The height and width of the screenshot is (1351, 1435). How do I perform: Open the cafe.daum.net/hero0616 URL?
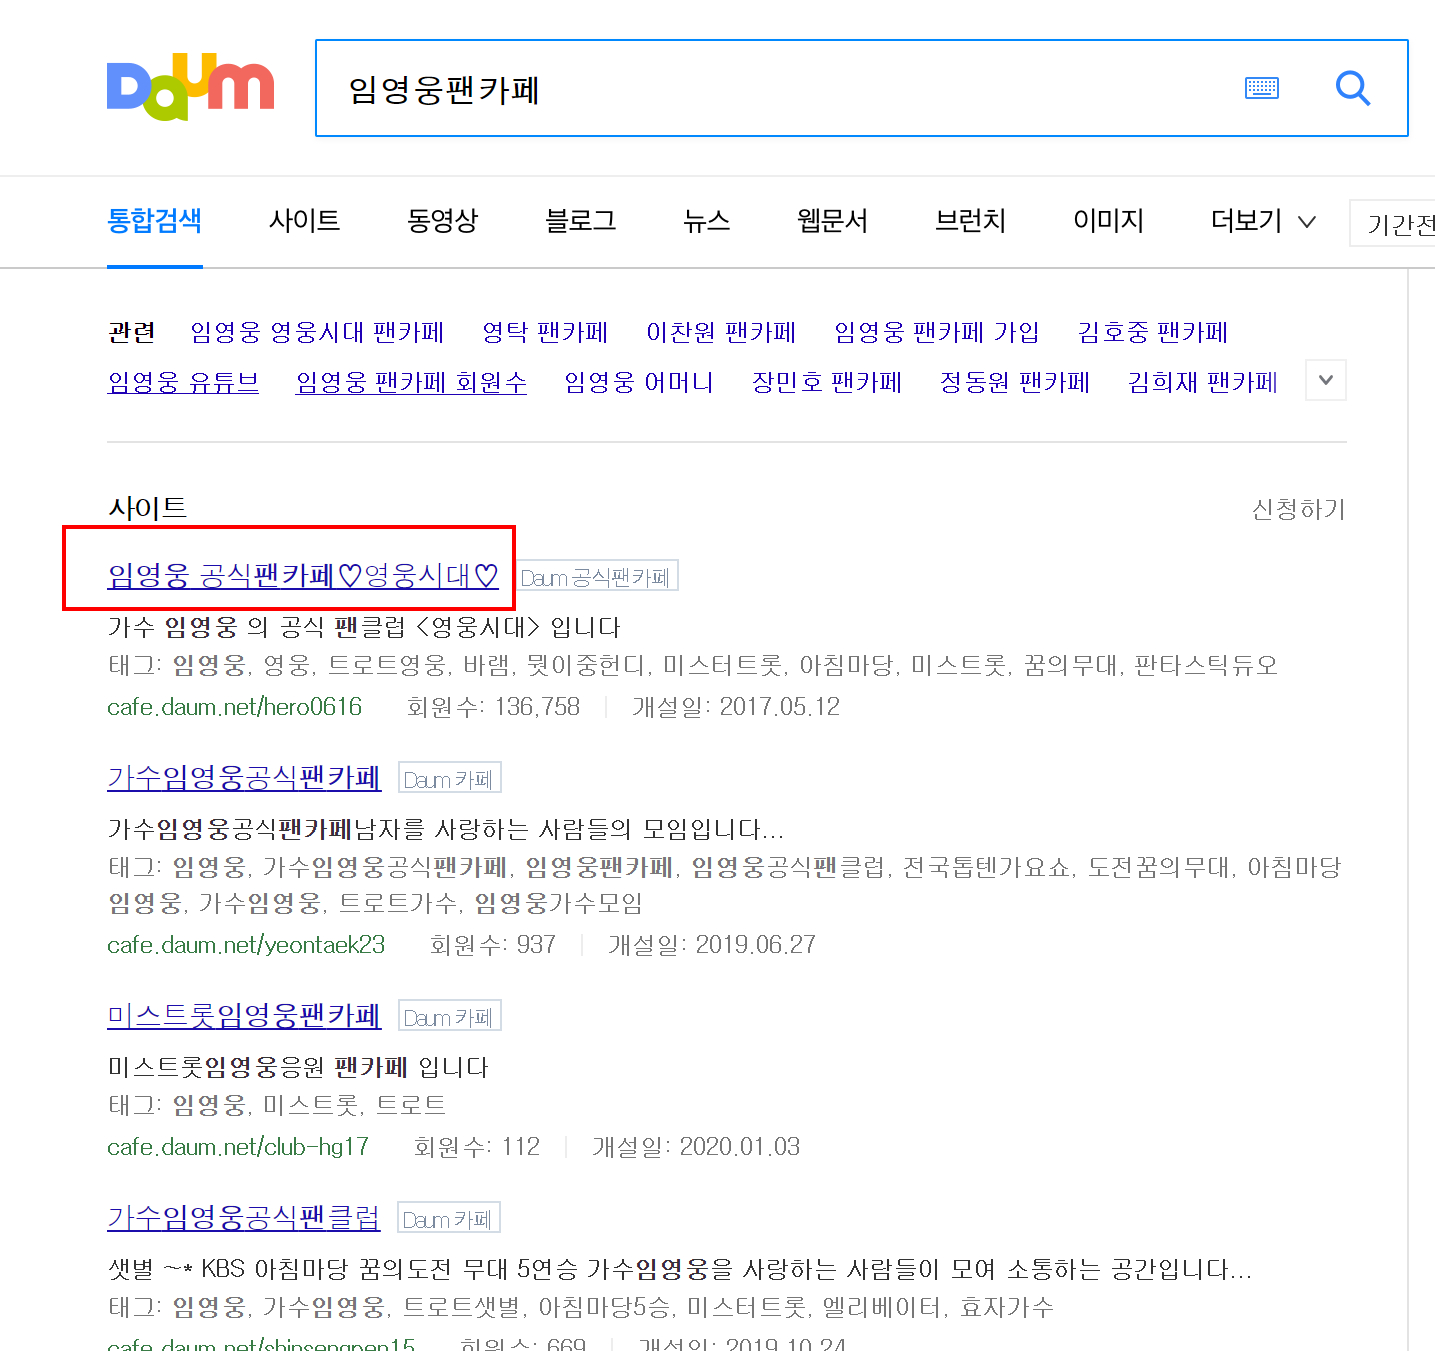coord(235,707)
